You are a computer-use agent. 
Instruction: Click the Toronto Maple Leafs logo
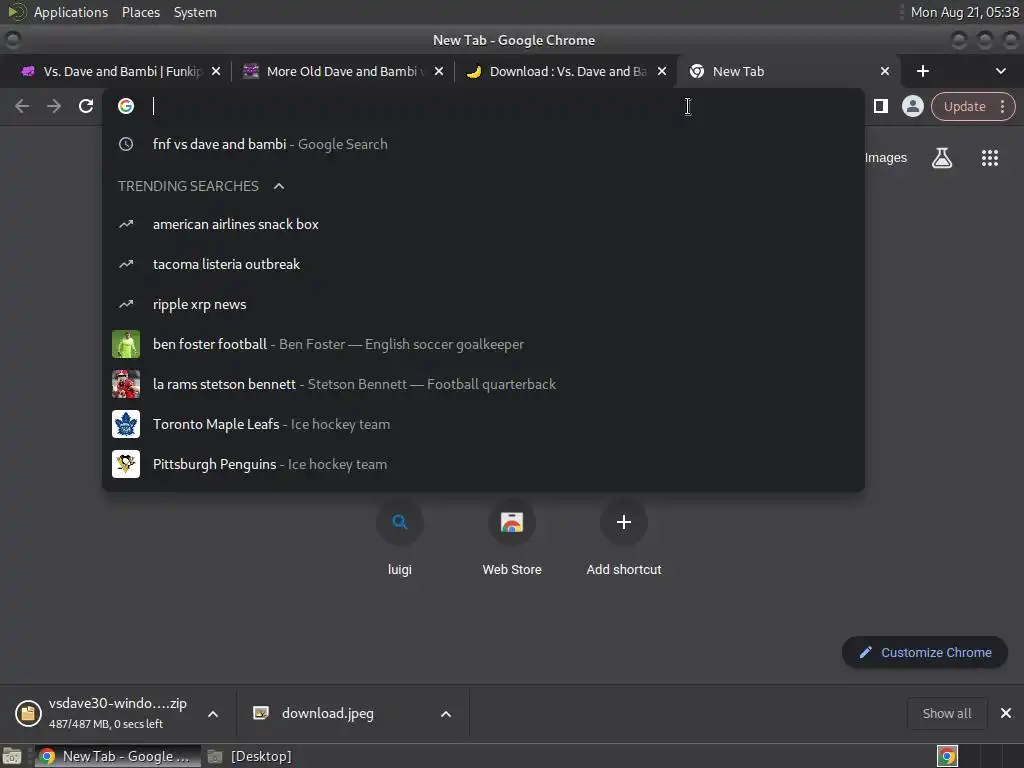coord(126,424)
